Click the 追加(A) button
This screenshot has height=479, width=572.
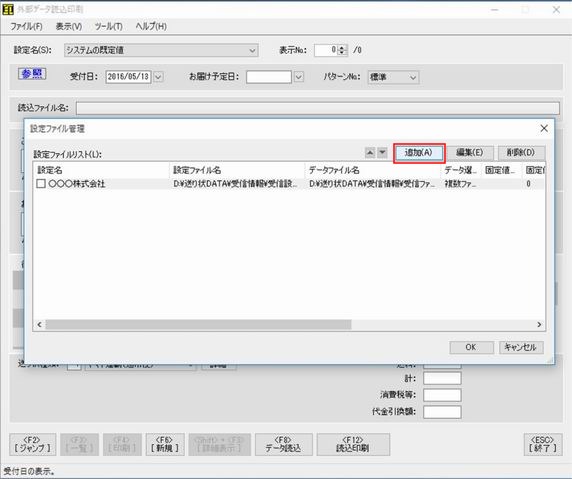pyautogui.click(x=419, y=152)
